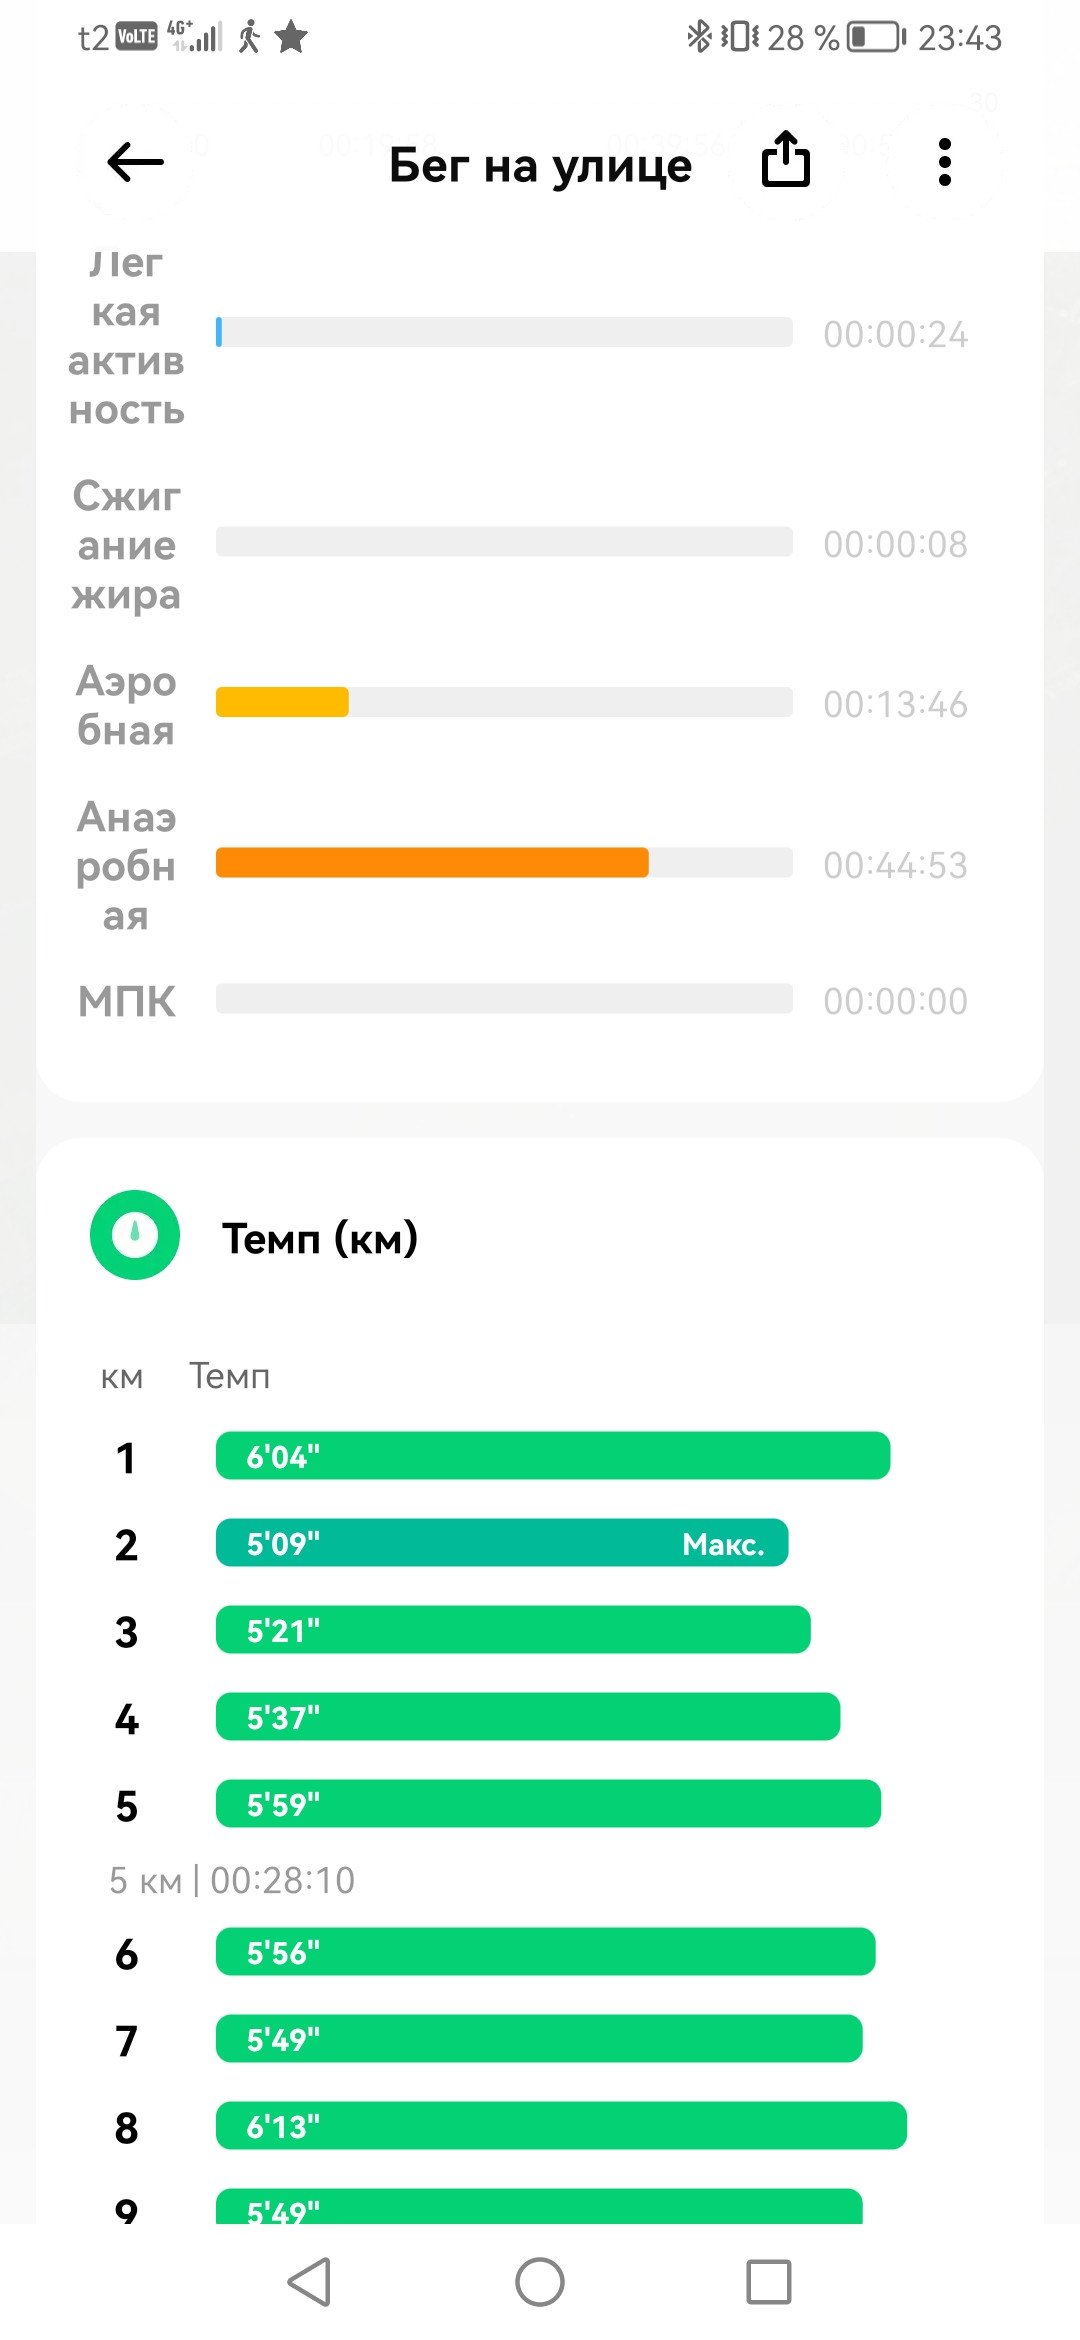Screen dimensions: 1080x2340
Task: Select kilometer 2 bar marked Макс.
Action: tap(502, 1543)
